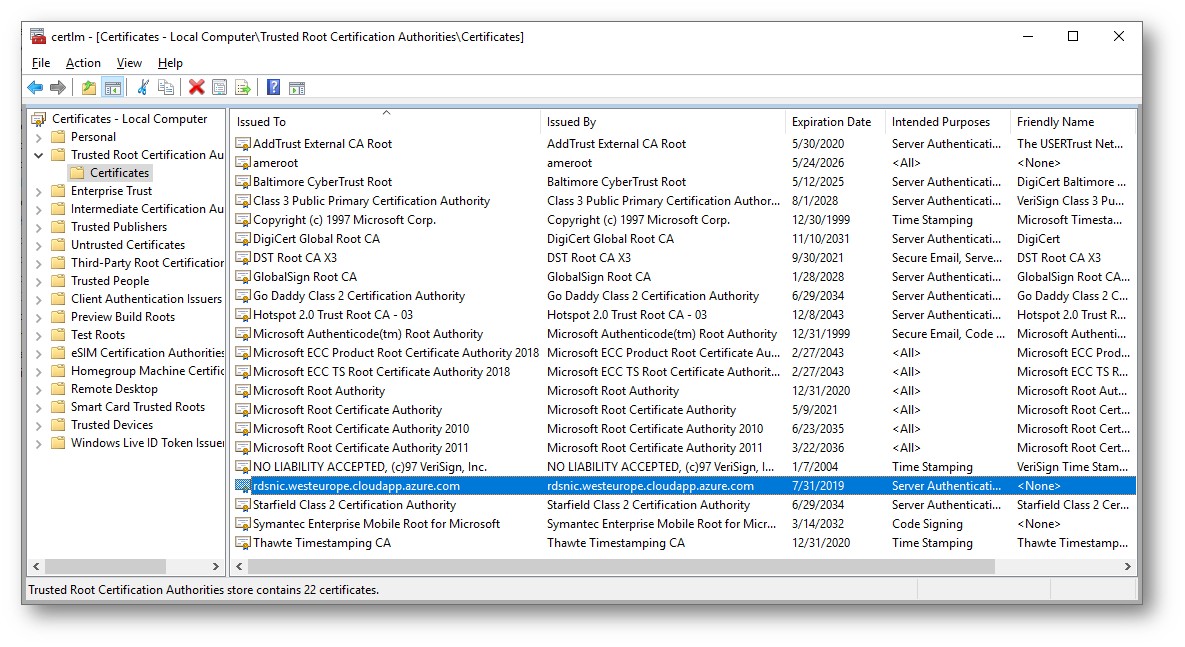Sort by the Intended Purposes column header
1185x647 pixels.
(x=948, y=122)
